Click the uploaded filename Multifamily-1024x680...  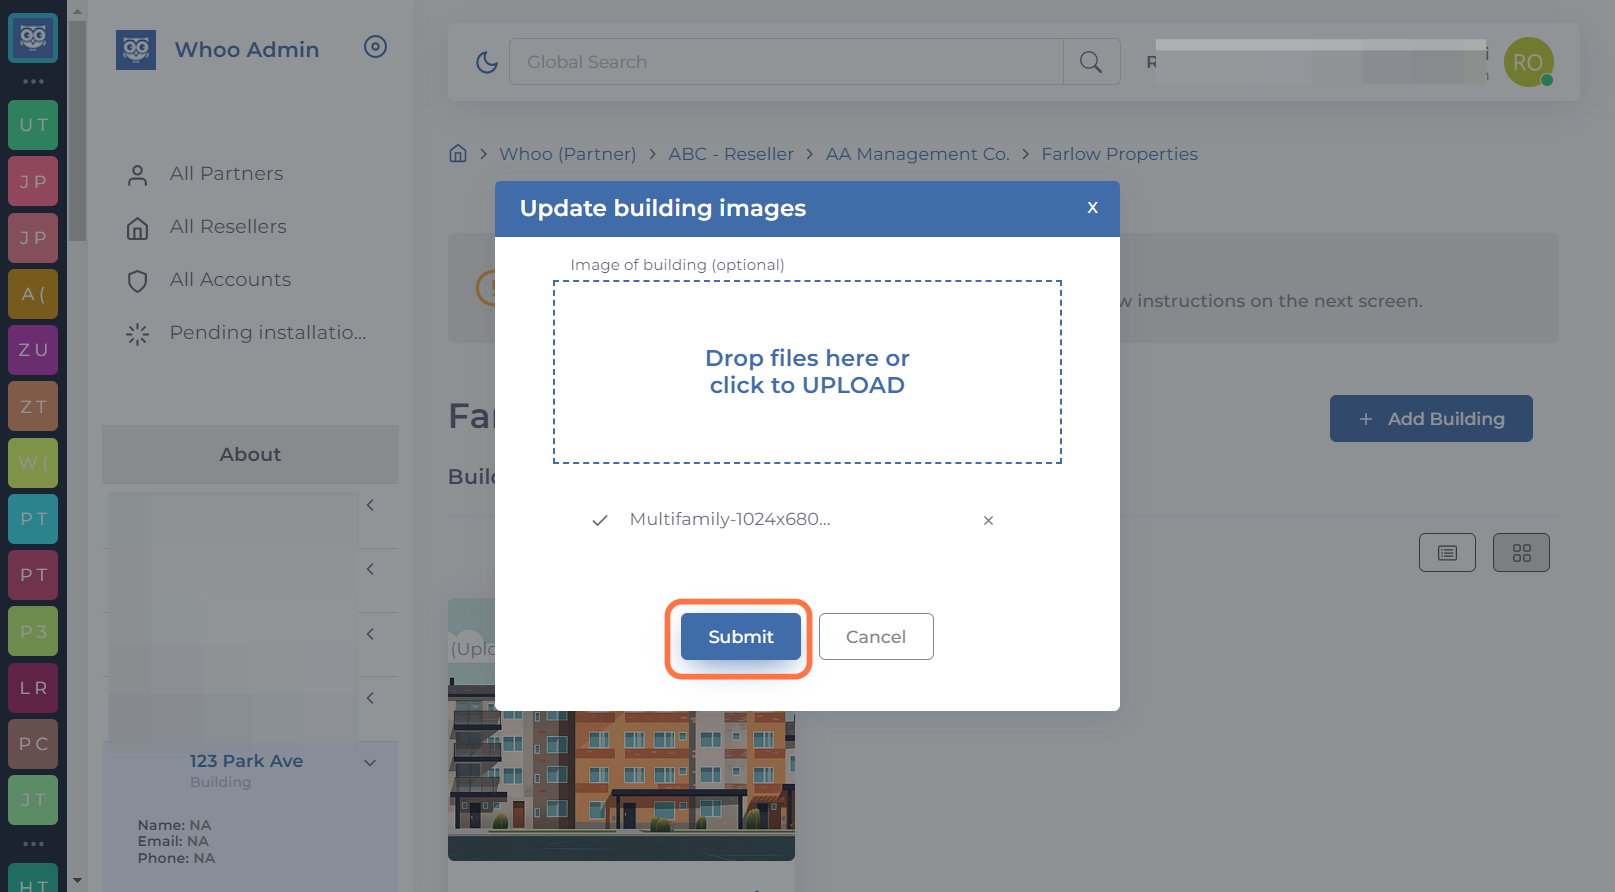730,519
